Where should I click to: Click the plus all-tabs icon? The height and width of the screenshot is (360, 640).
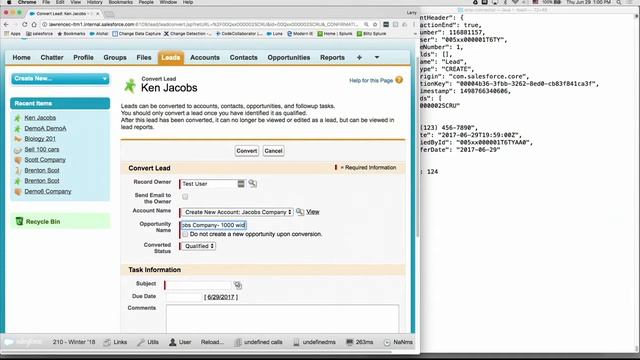359,58
